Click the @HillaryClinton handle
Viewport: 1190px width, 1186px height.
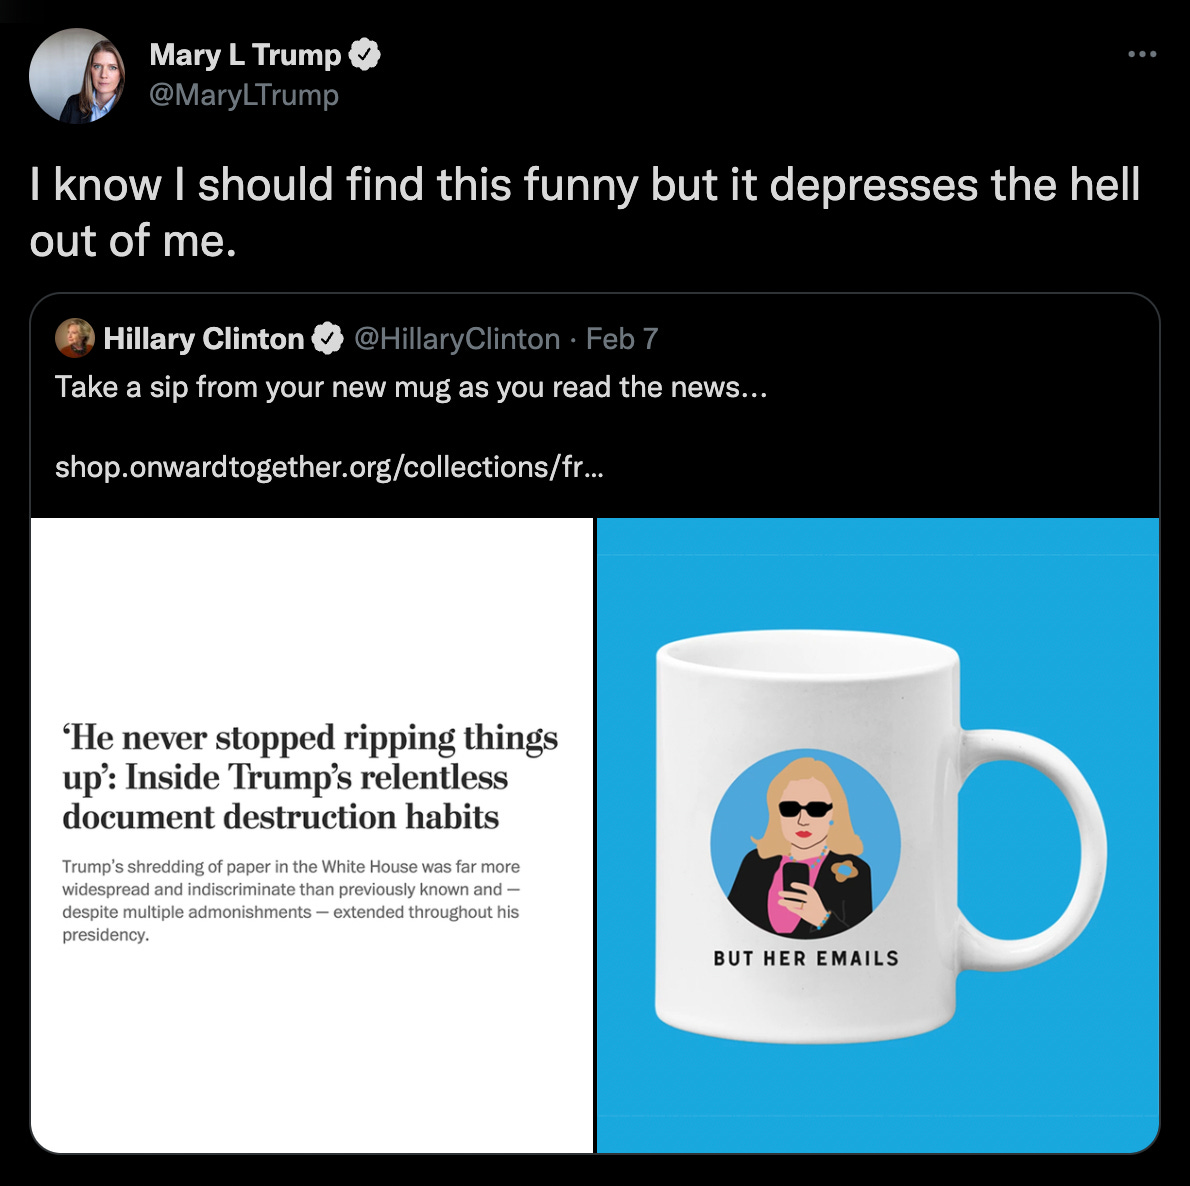457,338
